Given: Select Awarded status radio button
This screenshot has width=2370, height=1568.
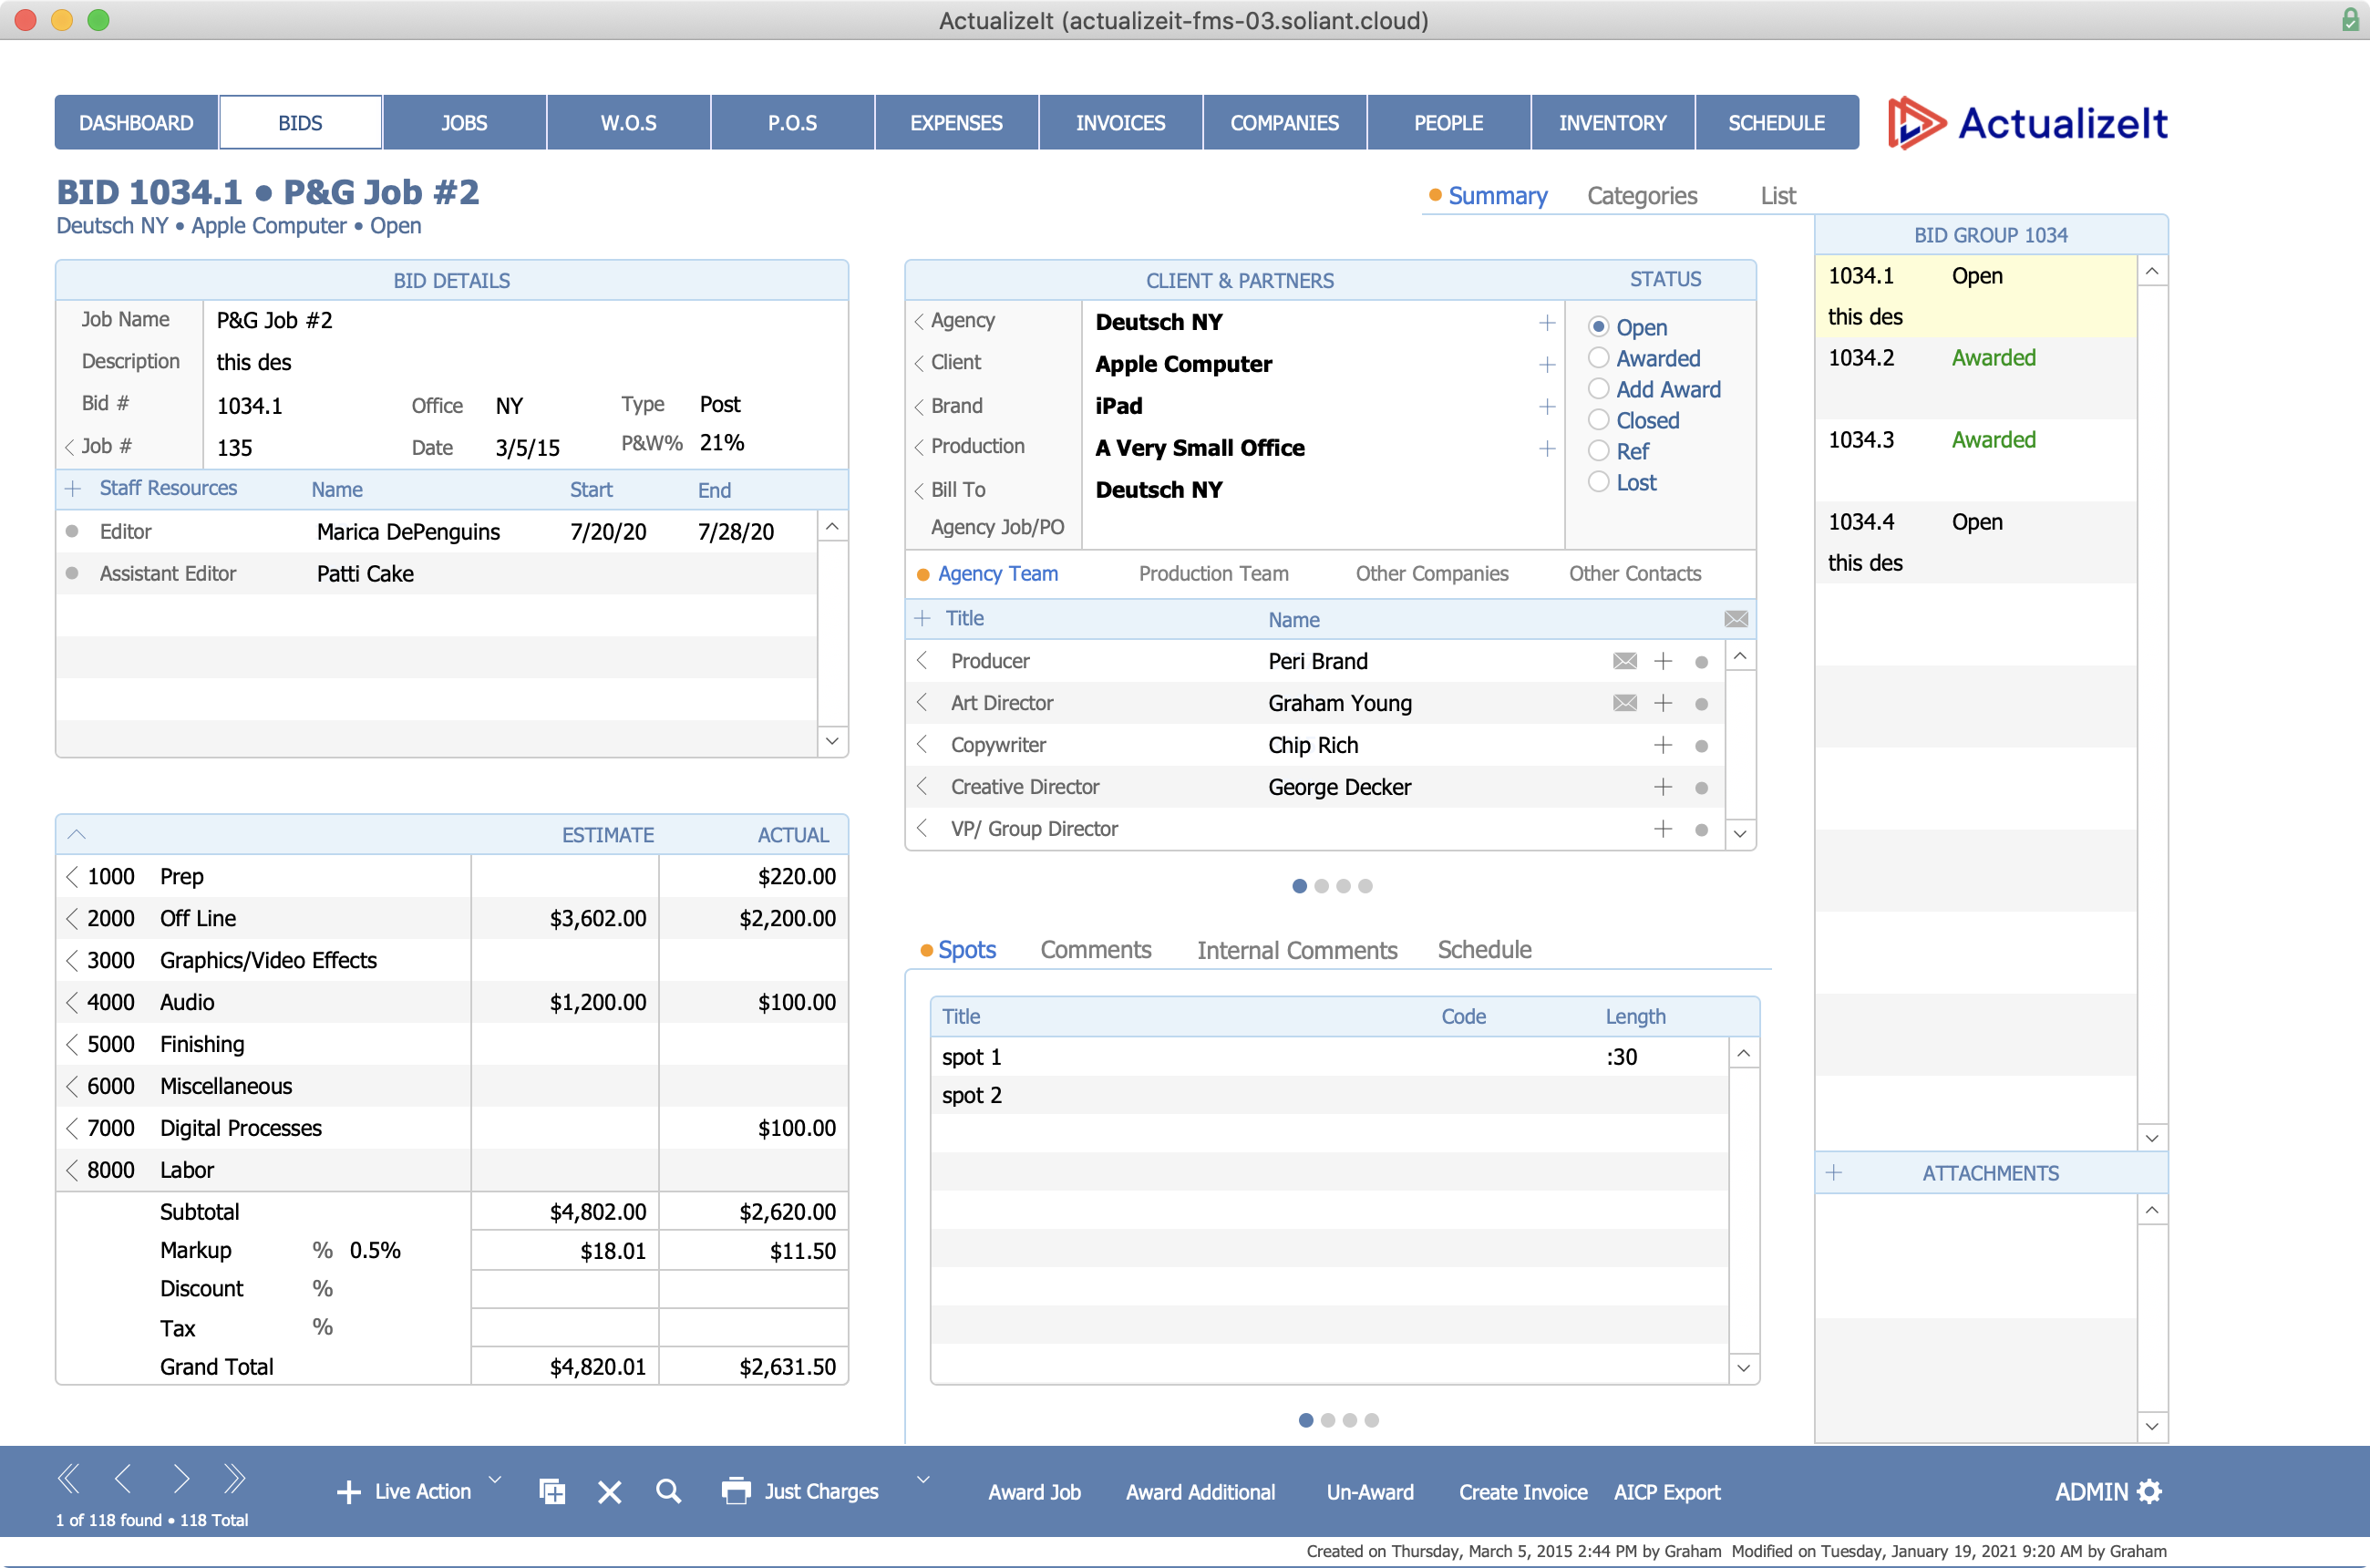Looking at the screenshot, I should coord(1598,358).
